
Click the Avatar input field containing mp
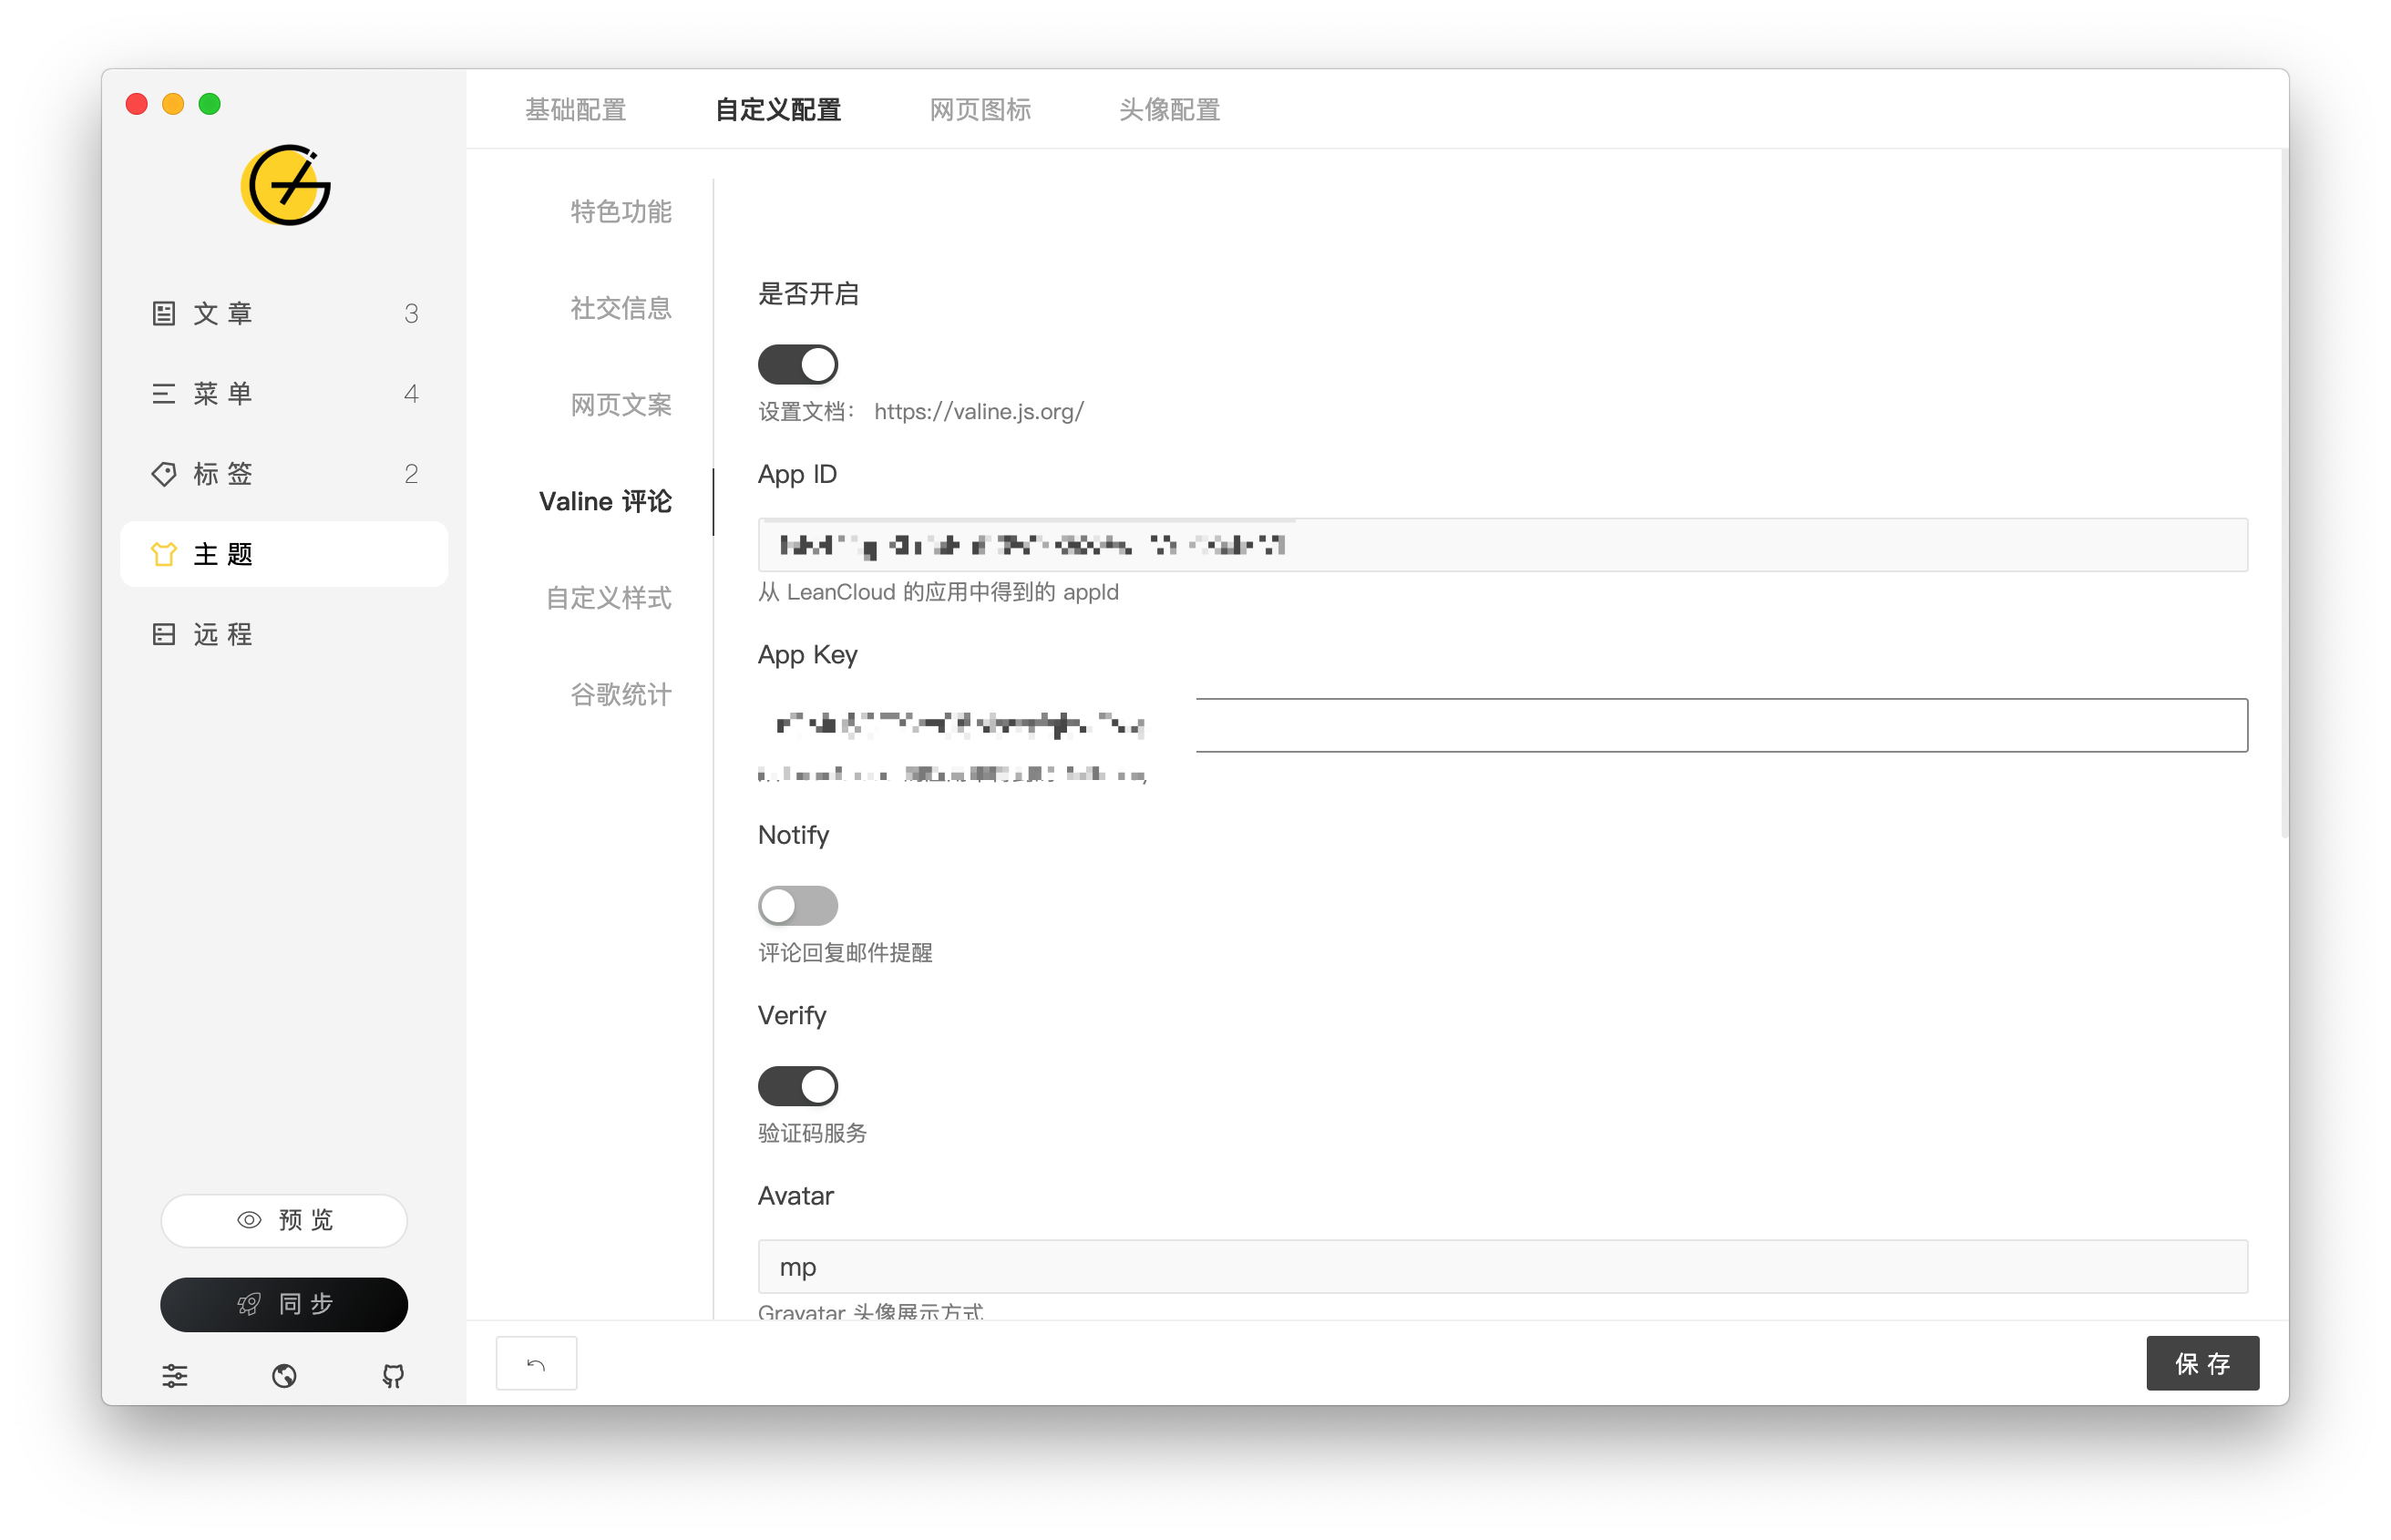tap(1502, 1267)
